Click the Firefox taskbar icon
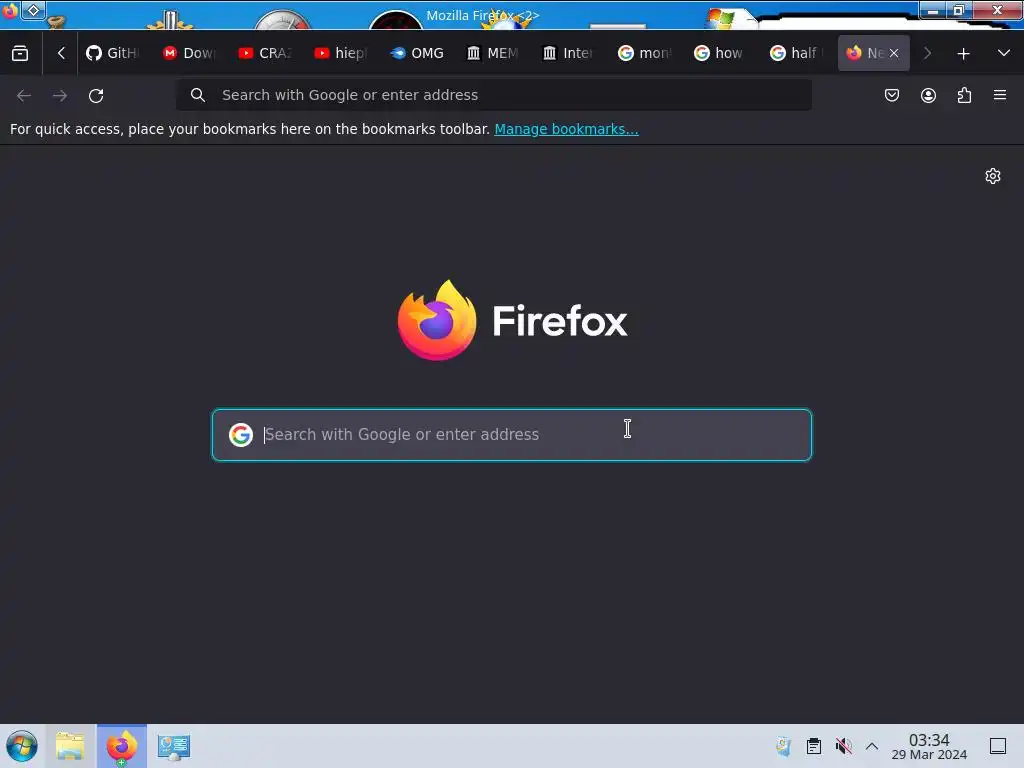This screenshot has height=768, width=1024. pos(122,746)
